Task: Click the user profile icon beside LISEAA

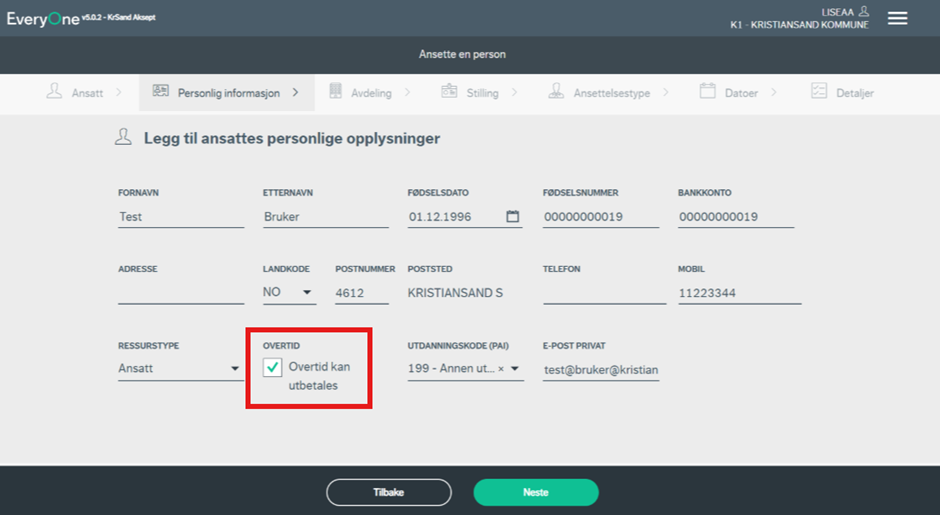Action: [864, 11]
